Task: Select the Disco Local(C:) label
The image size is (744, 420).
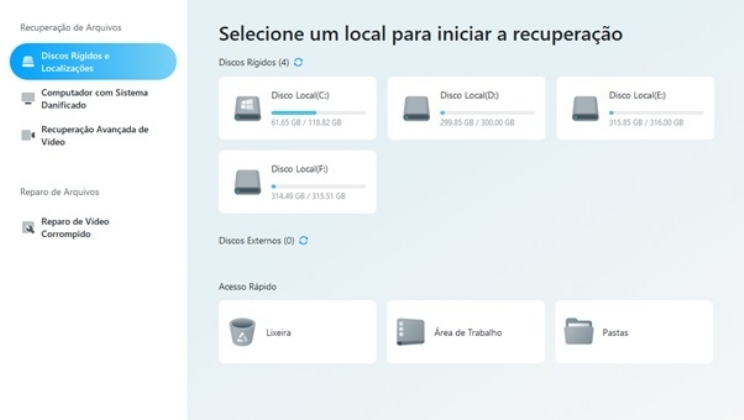Action: pyautogui.click(x=300, y=95)
